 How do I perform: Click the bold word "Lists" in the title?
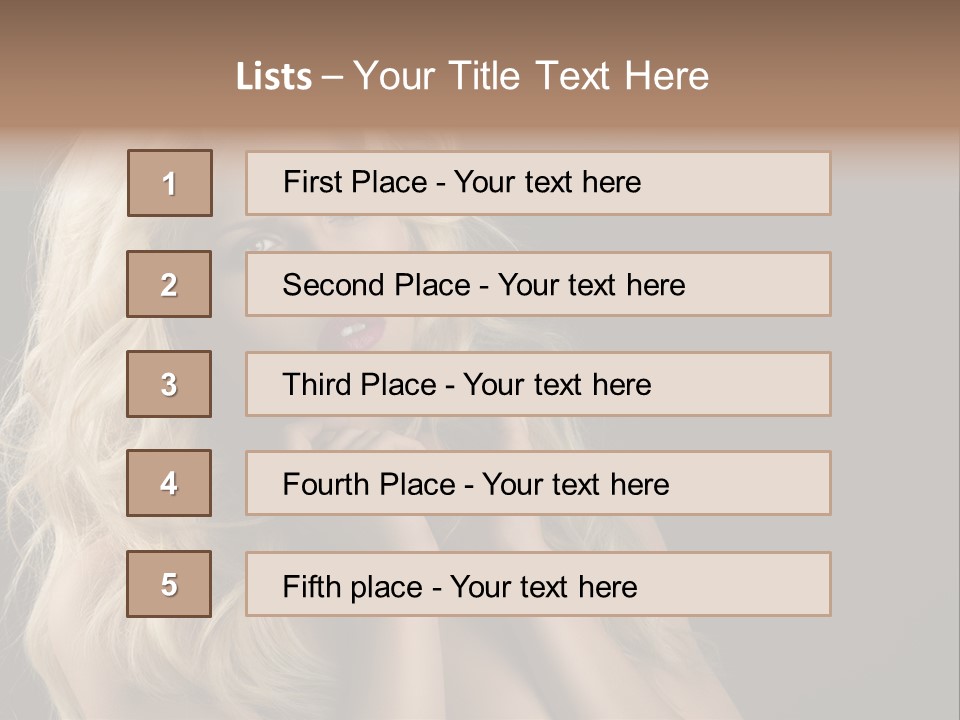(x=274, y=77)
